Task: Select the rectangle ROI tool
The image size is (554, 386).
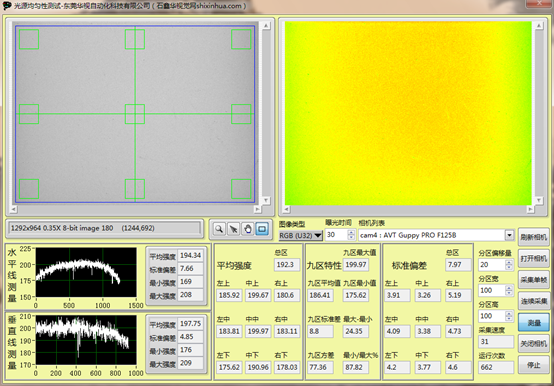Action: point(262,229)
